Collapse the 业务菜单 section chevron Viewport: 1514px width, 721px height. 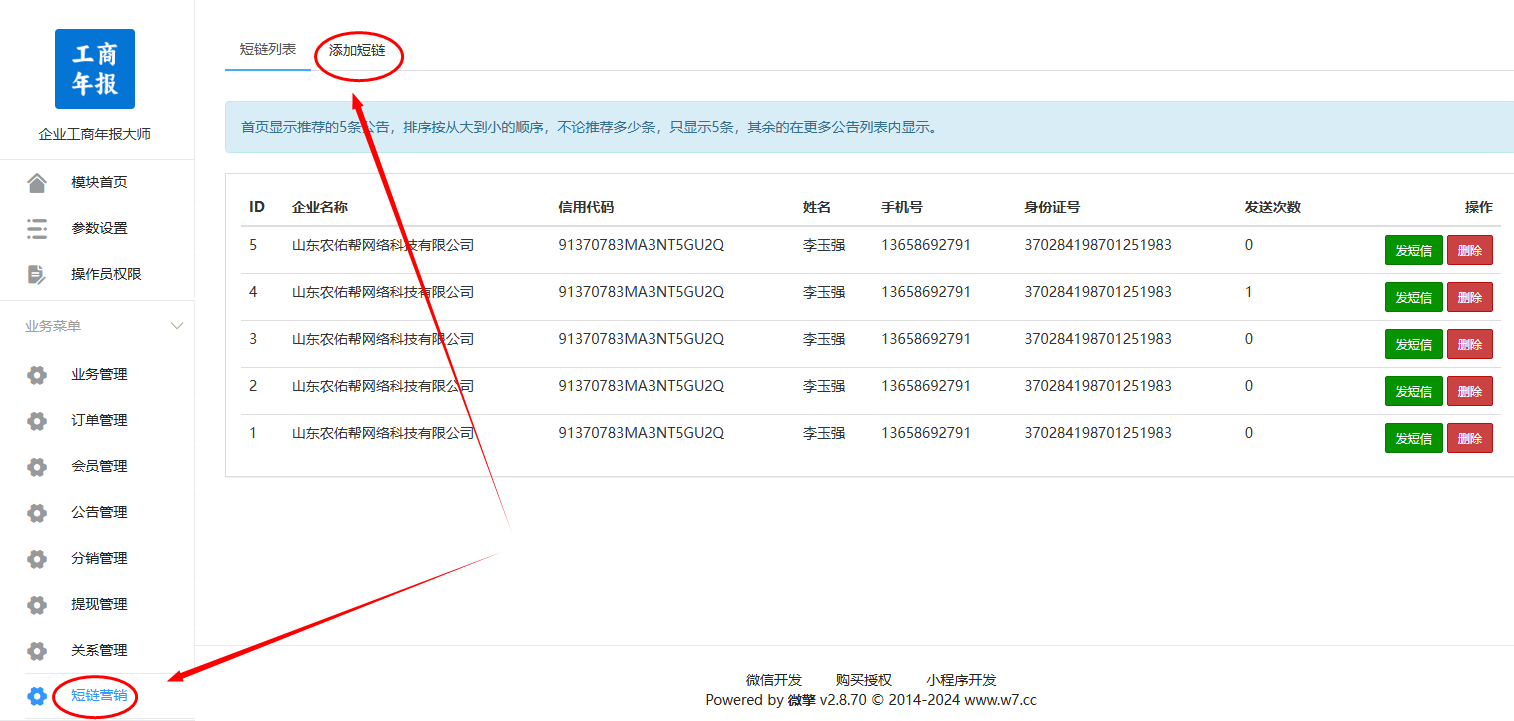pos(177,326)
